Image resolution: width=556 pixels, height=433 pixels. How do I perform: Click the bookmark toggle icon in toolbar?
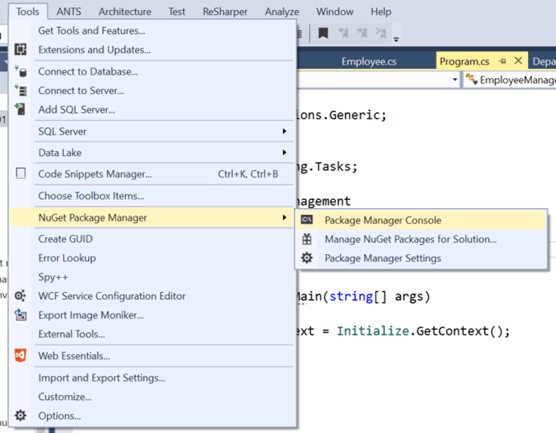(323, 33)
